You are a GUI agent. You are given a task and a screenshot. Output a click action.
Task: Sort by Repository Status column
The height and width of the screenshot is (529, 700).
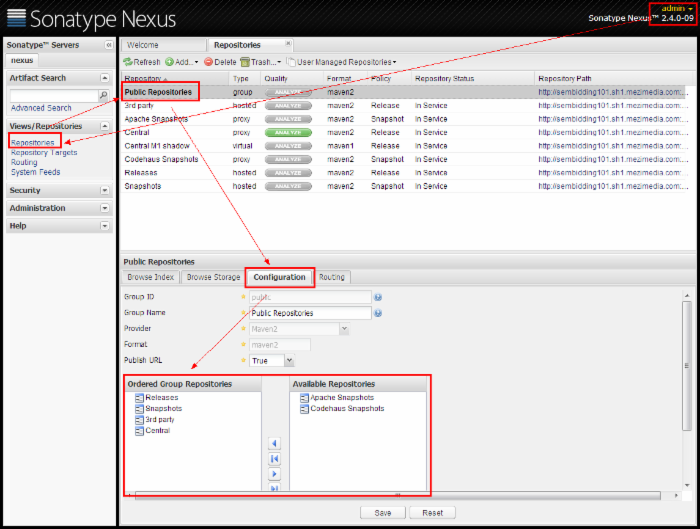click(472, 79)
